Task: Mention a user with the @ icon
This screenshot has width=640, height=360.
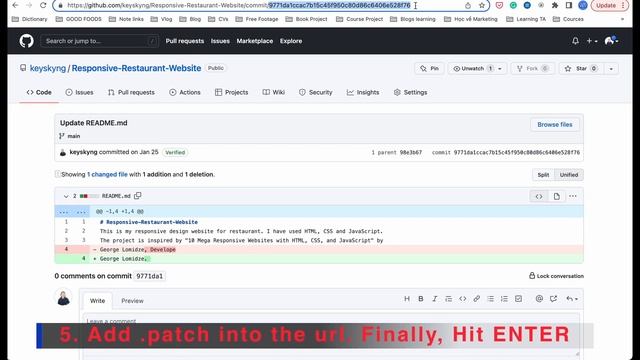Action: (x=539, y=299)
